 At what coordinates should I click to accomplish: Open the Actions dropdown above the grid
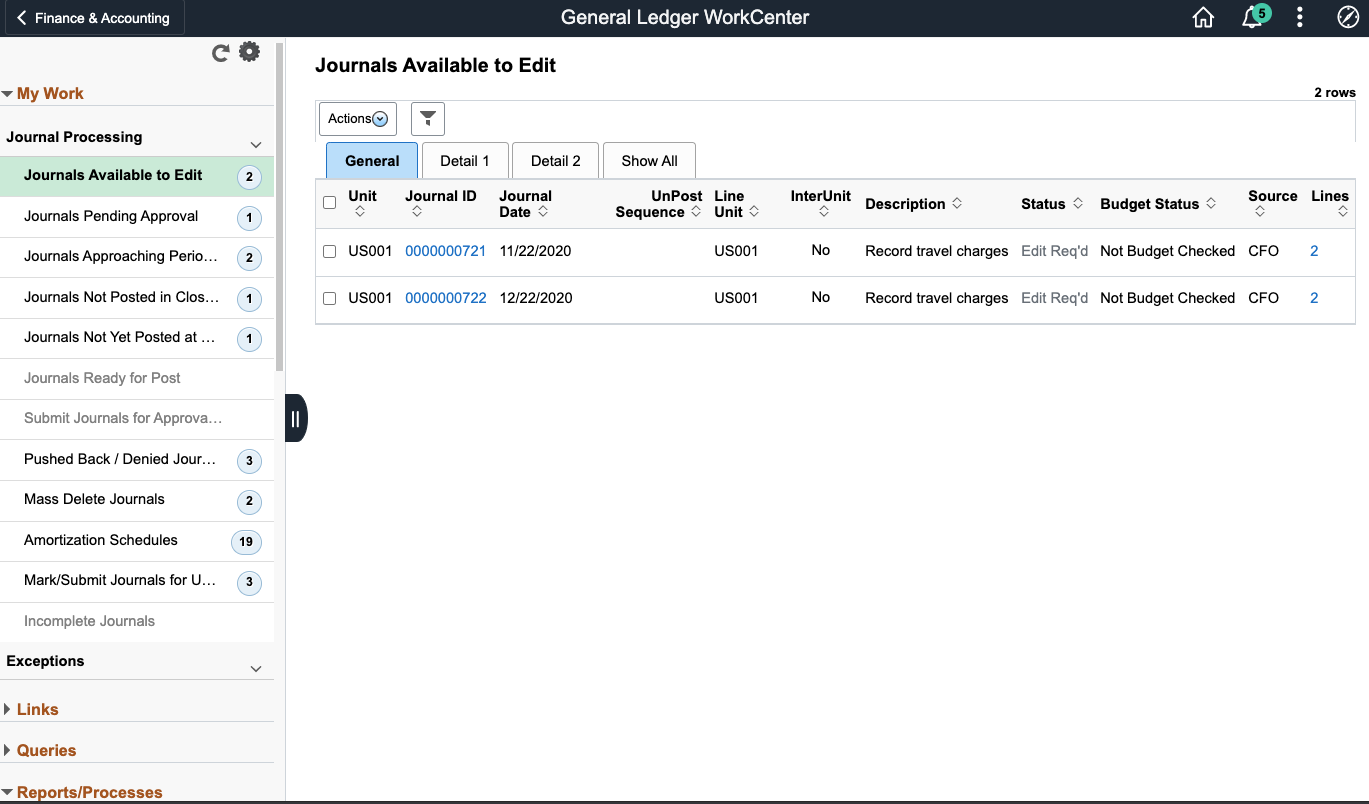point(356,118)
